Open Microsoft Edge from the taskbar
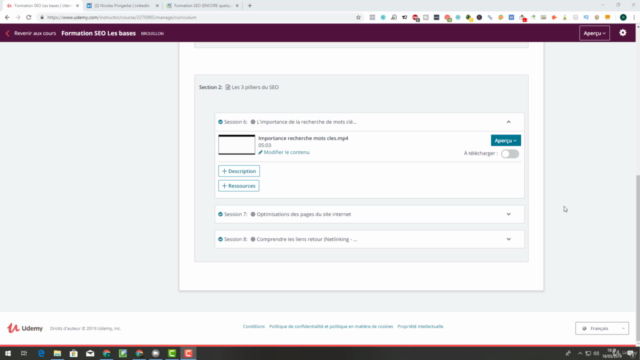Image resolution: width=640 pixels, height=360 pixels. [x=41, y=353]
